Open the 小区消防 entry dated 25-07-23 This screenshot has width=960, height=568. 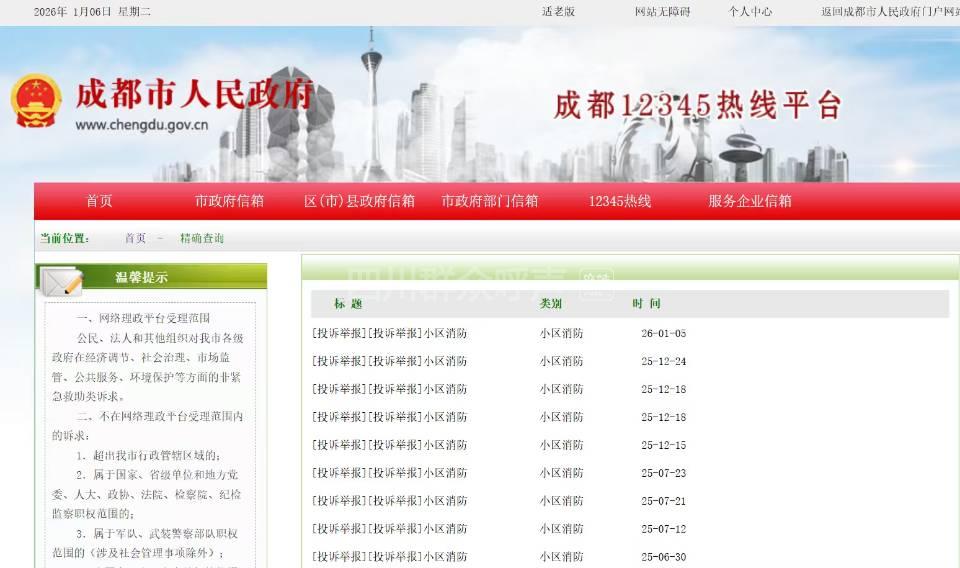pos(389,474)
